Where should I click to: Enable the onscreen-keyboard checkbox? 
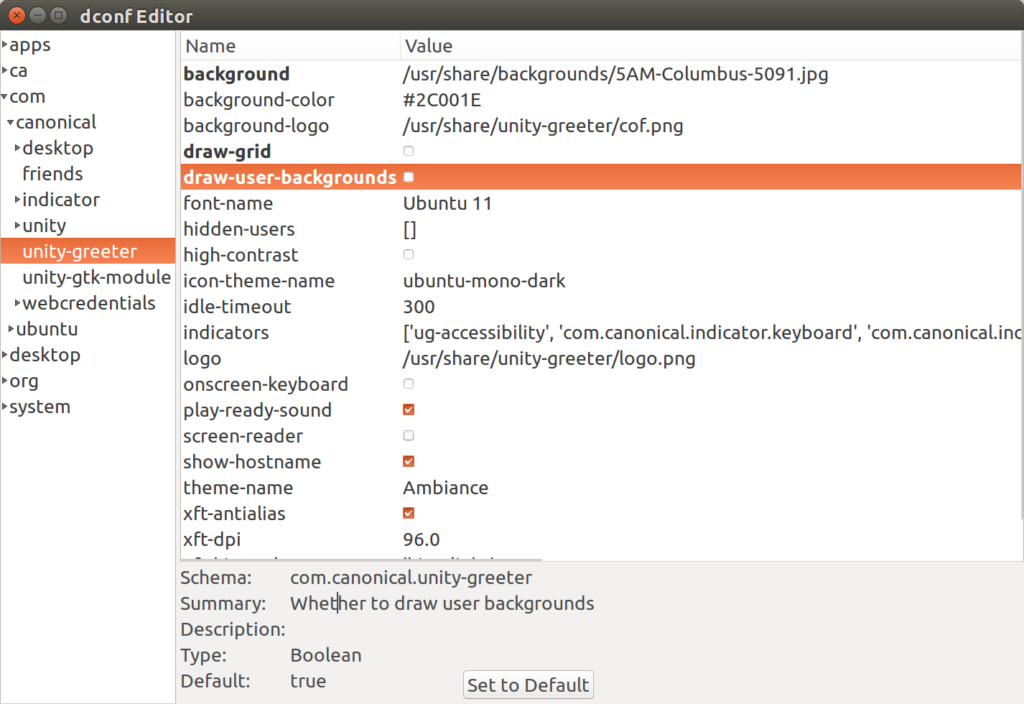(409, 384)
